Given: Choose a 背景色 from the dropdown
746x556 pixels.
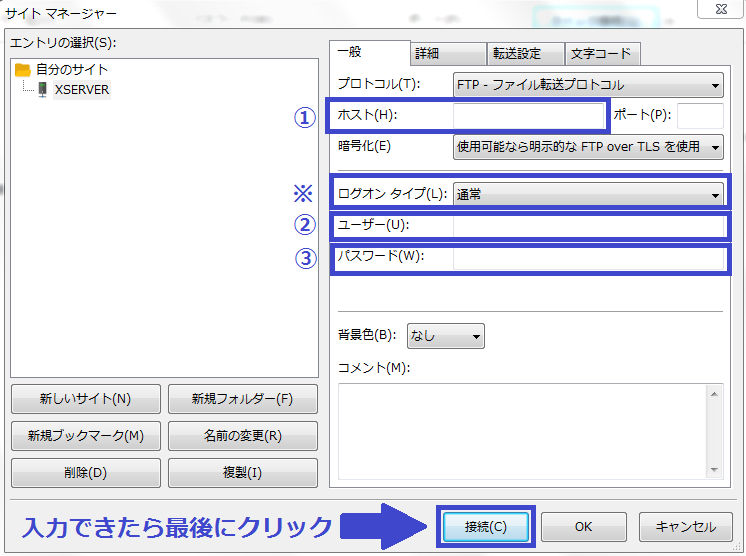Looking at the screenshot, I should click(445, 336).
